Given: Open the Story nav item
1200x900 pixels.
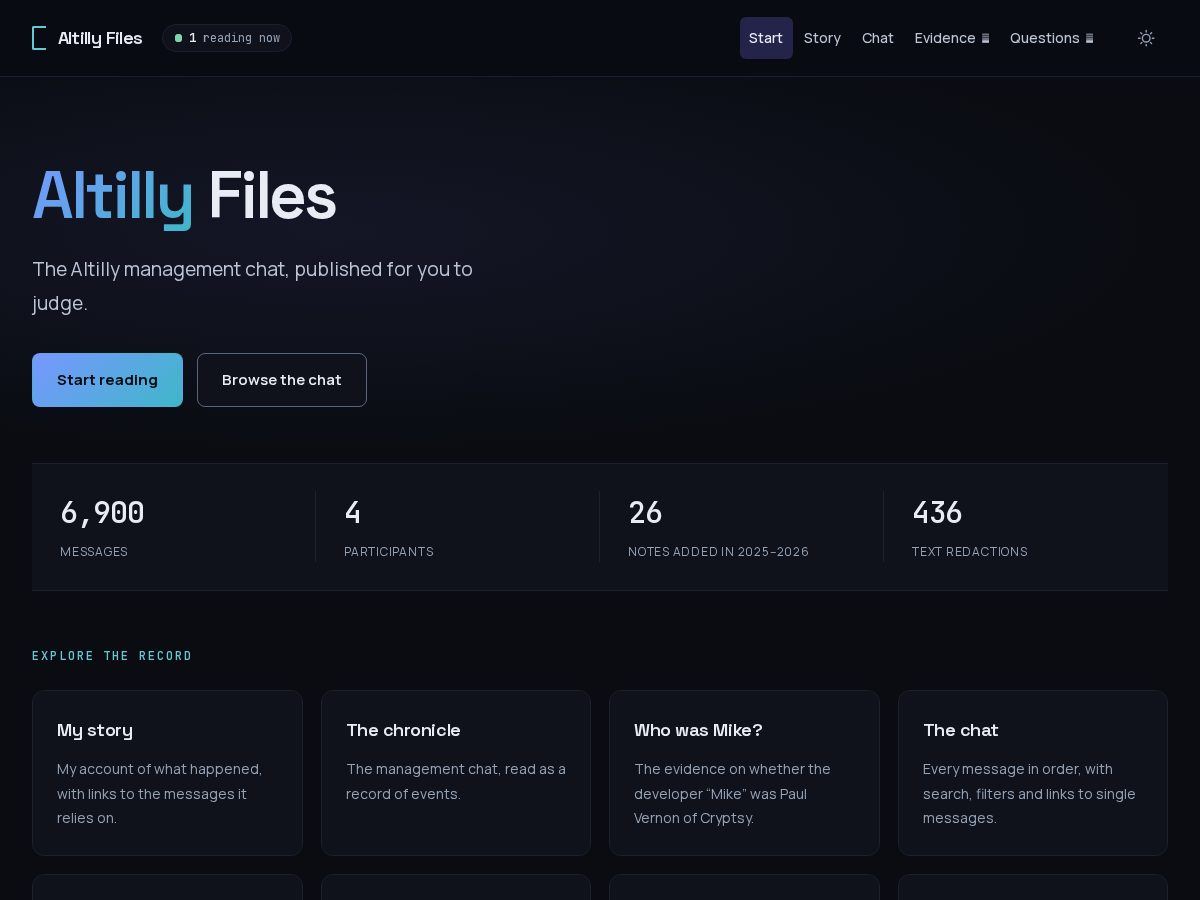Looking at the screenshot, I should click(822, 38).
